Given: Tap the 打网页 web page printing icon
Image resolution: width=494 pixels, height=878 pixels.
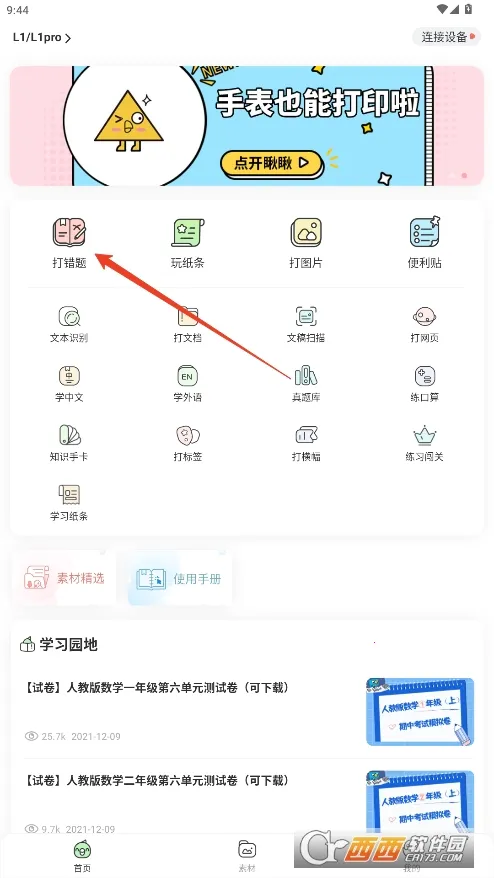Looking at the screenshot, I should click(425, 317).
